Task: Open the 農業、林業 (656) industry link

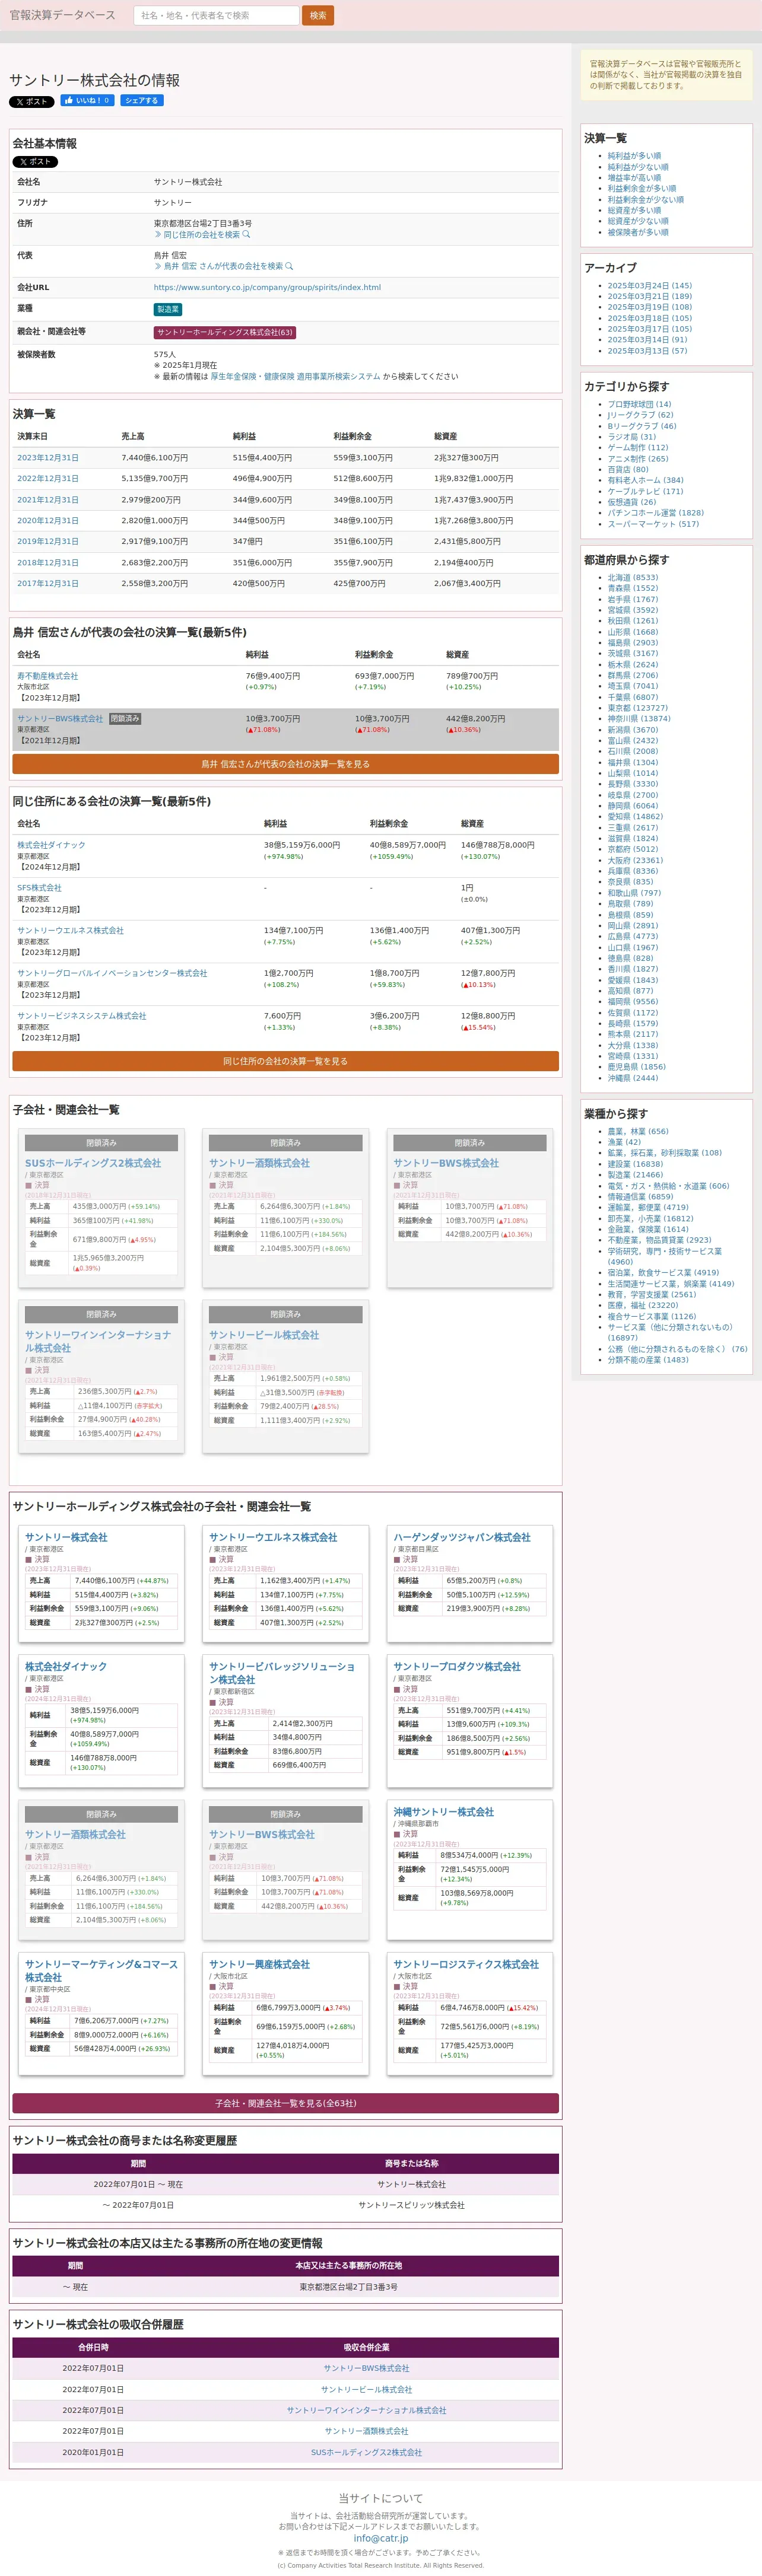Action: pyautogui.click(x=638, y=1132)
